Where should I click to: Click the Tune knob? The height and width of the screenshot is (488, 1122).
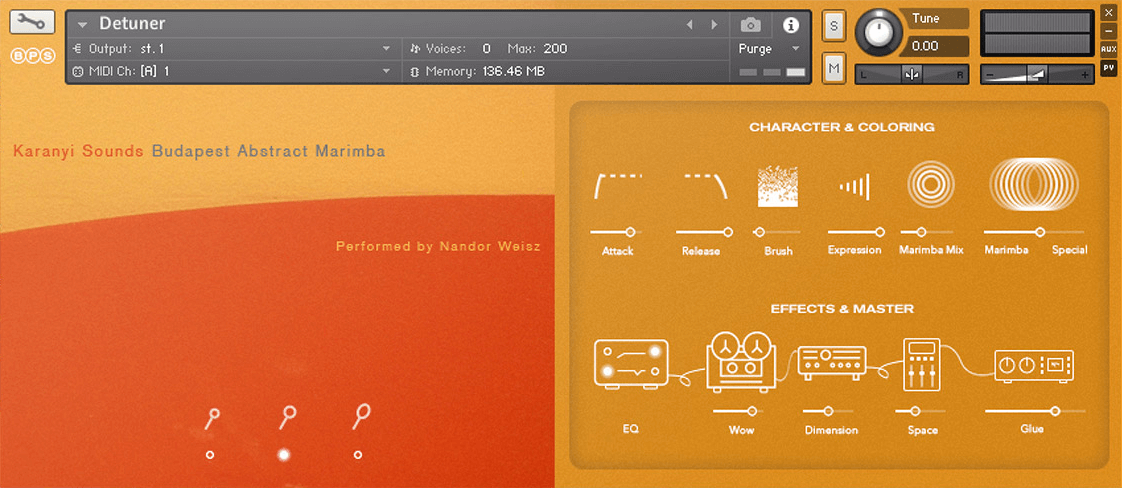point(879,33)
